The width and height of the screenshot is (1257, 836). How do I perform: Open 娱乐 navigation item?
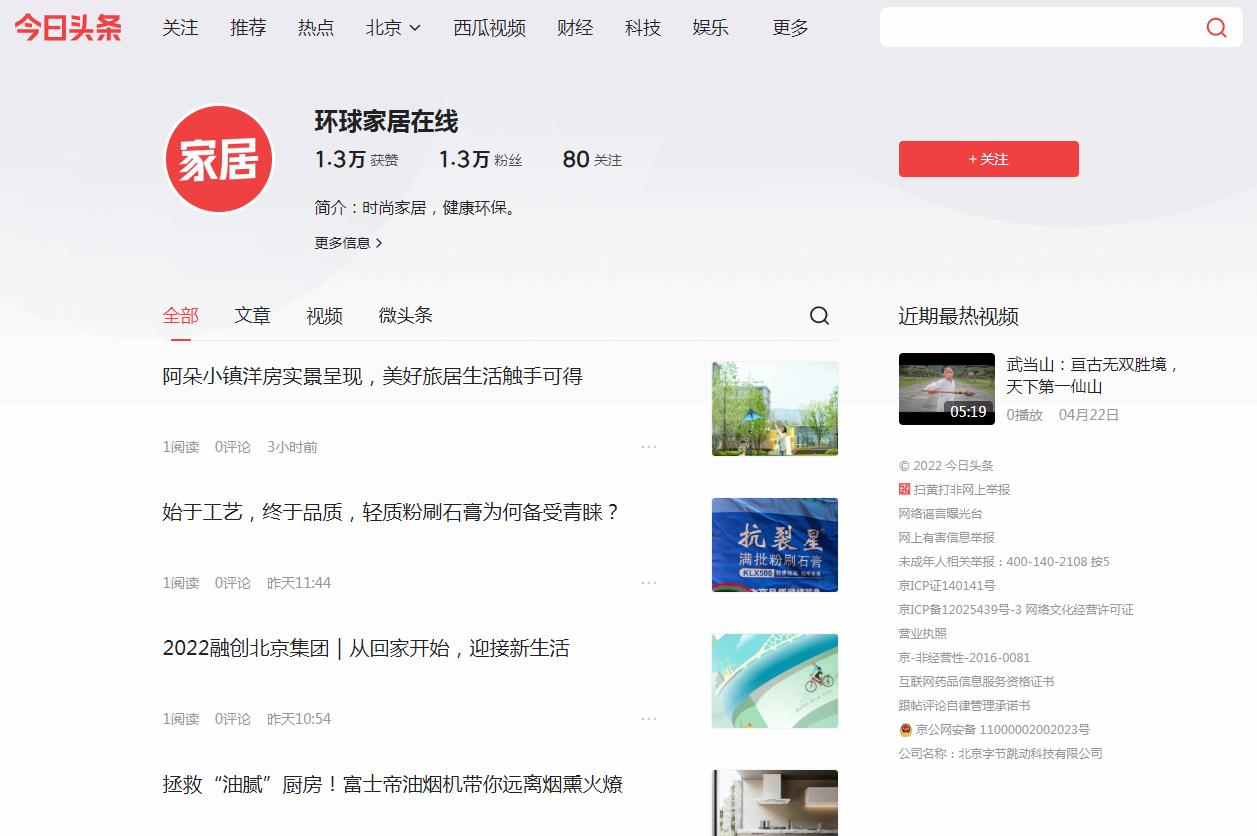click(710, 28)
